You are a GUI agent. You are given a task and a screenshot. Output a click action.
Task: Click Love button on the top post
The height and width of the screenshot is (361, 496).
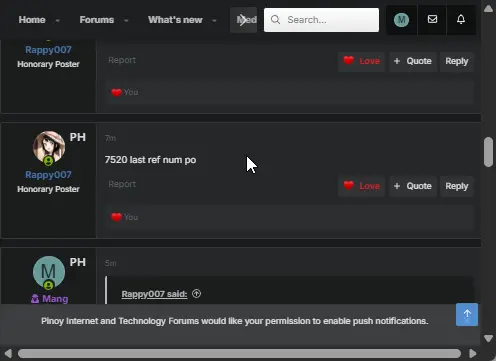[x=362, y=61]
